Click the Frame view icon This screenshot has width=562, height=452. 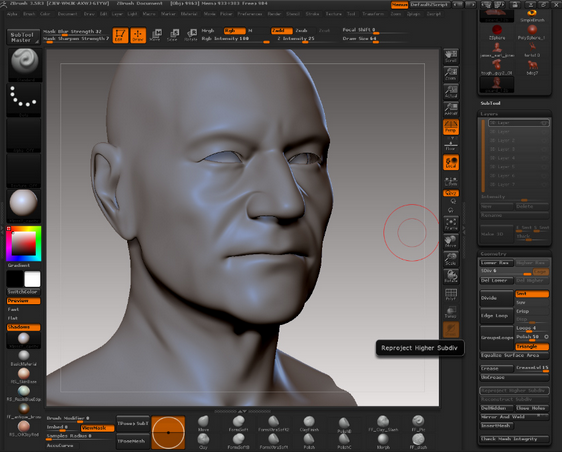pos(451,224)
